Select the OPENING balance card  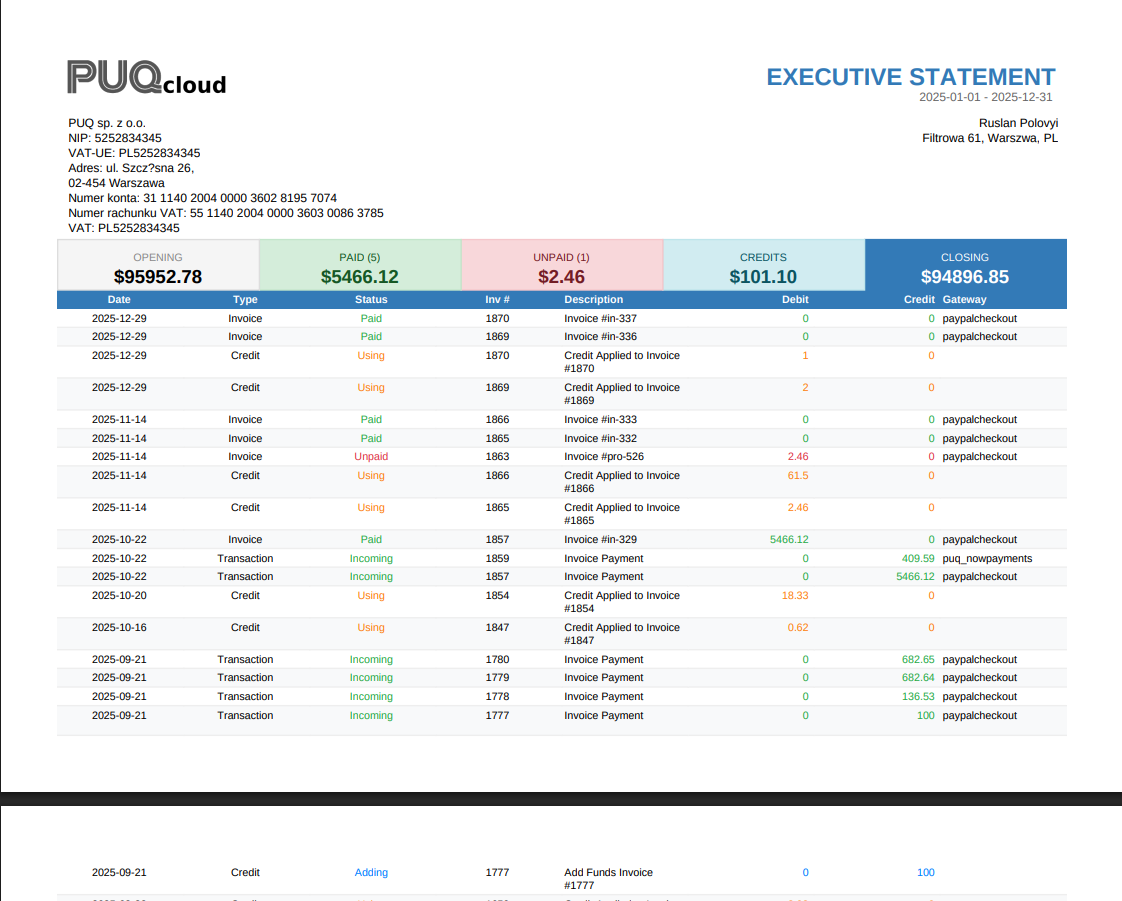pos(158,266)
